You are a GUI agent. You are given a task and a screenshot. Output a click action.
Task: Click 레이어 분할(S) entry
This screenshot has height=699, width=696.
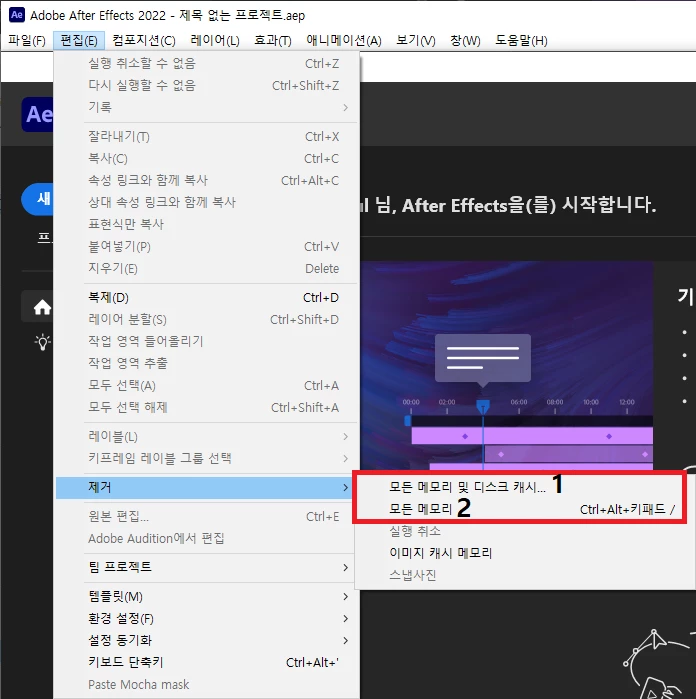(206, 319)
